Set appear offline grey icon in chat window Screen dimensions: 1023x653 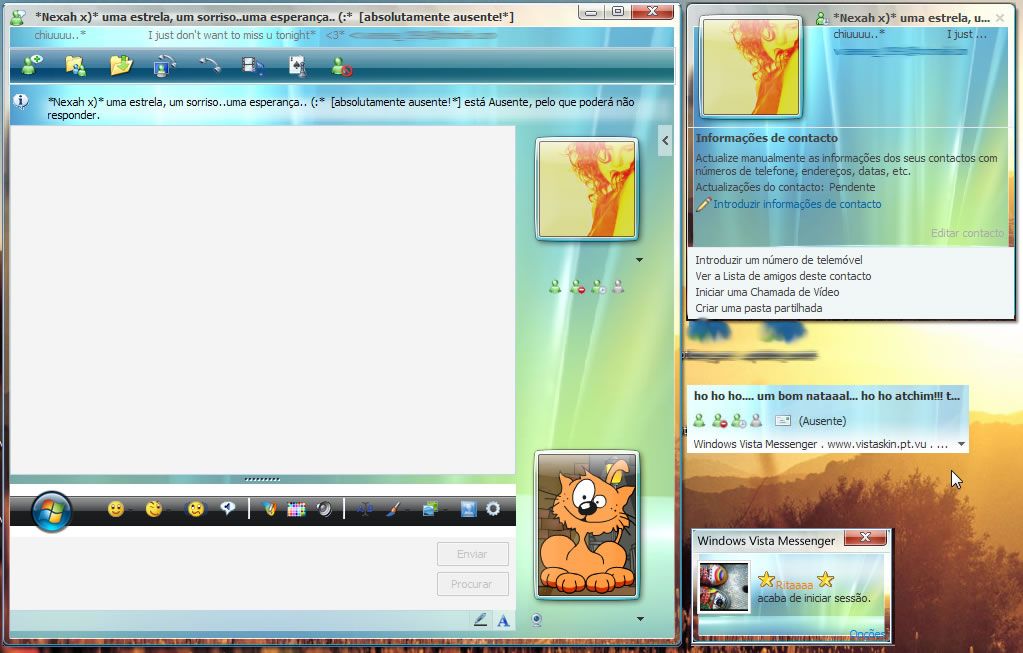click(618, 286)
